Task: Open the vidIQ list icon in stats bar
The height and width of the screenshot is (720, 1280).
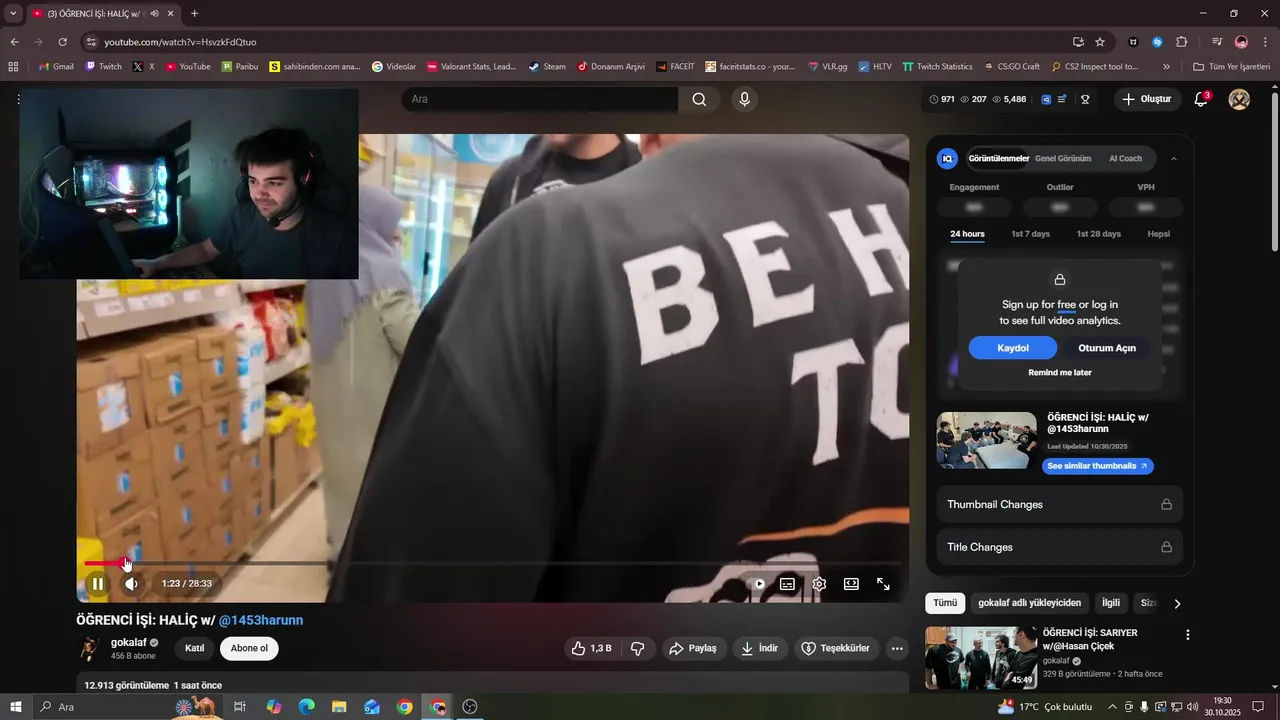Action: [x=1061, y=99]
